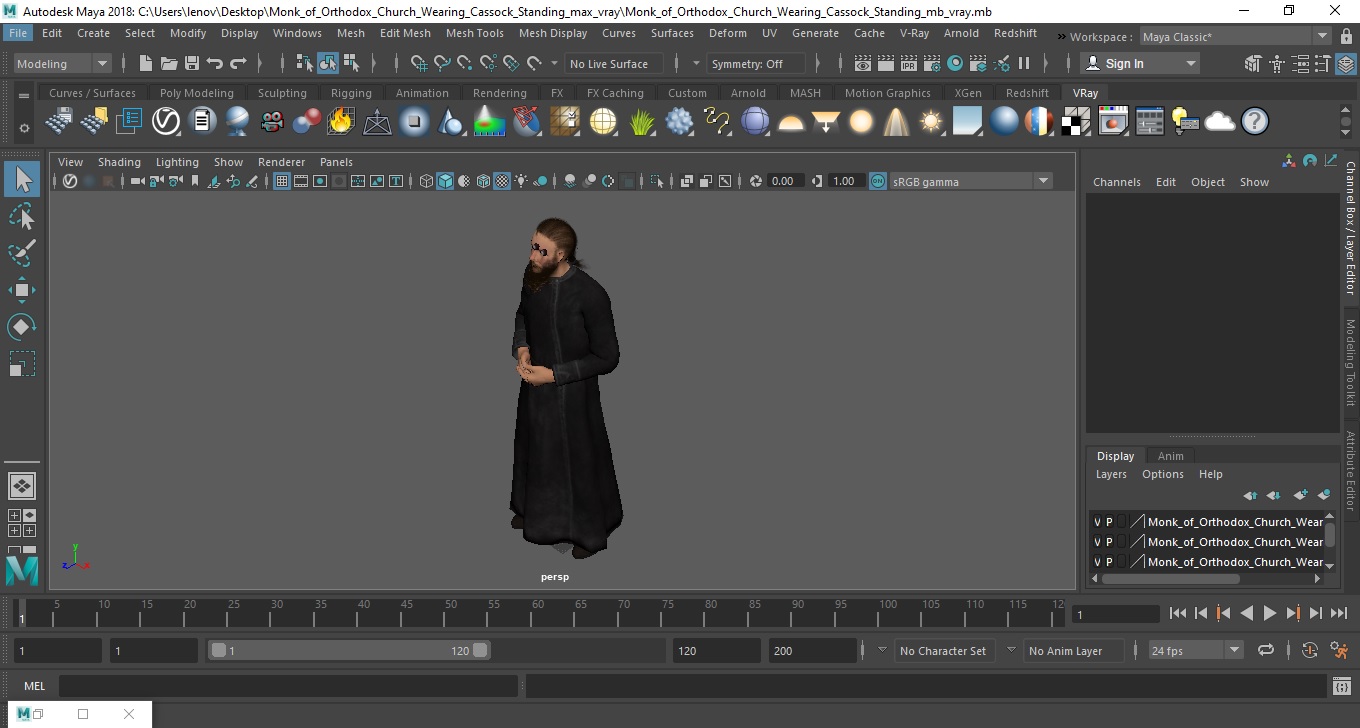Open the Workspace Maya Classic dropdown
The image size is (1360, 728).
coord(1233,37)
